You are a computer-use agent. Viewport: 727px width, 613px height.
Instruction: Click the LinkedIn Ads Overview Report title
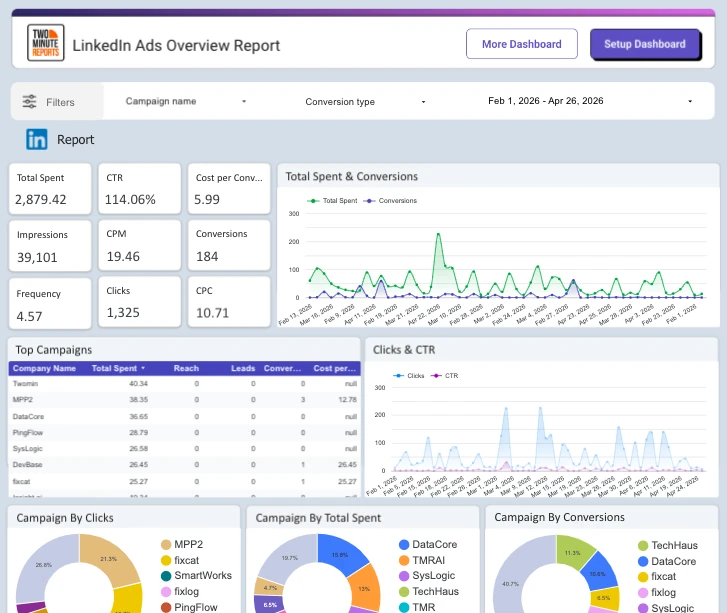pyautogui.click(x=176, y=45)
